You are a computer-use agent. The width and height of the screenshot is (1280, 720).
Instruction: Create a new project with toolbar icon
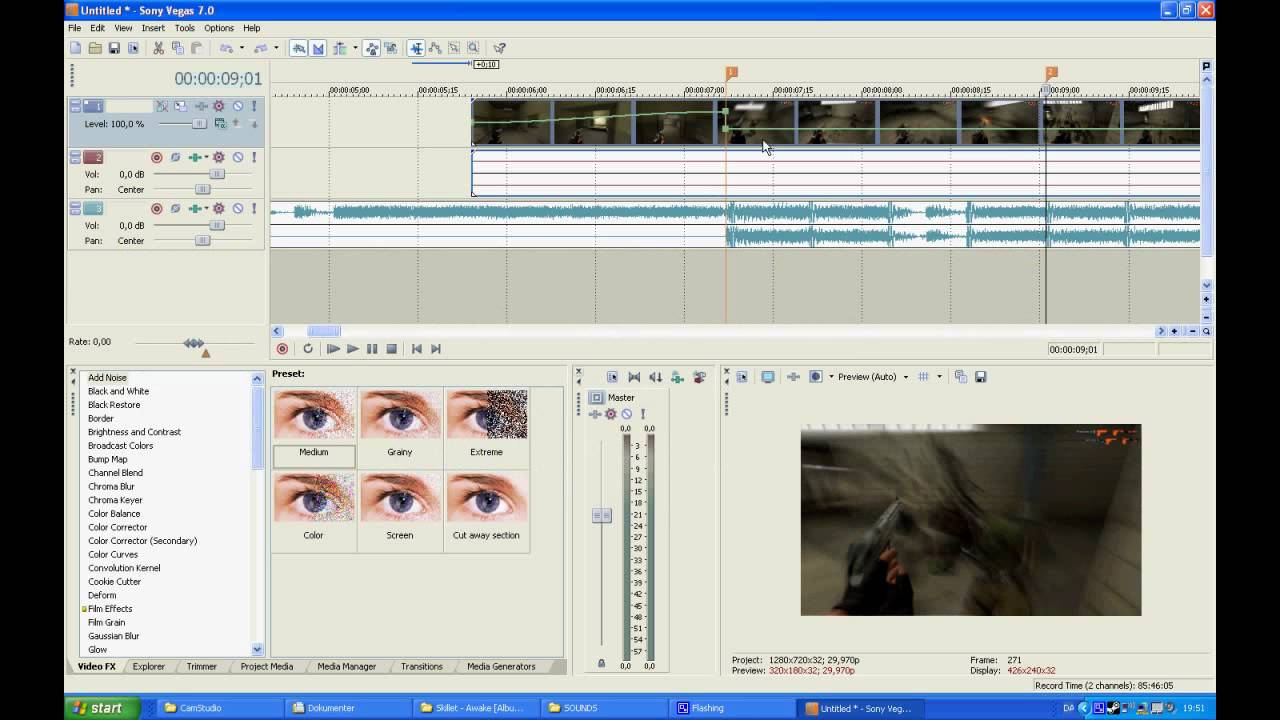coord(75,48)
